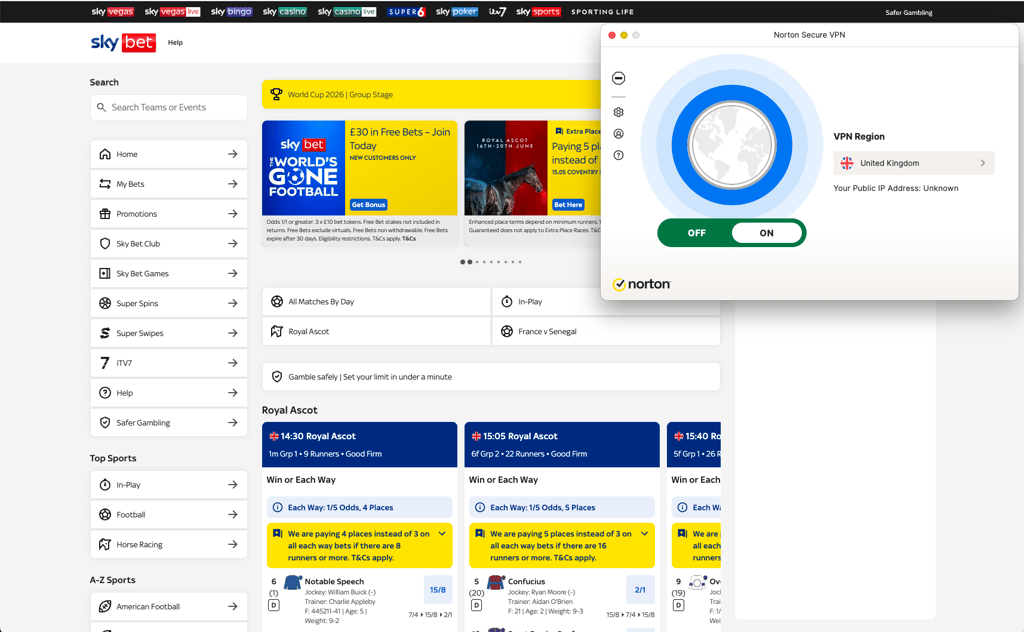This screenshot has height=632, width=1024.
Task: Open the All Matches By Day link
Action: [376, 302]
